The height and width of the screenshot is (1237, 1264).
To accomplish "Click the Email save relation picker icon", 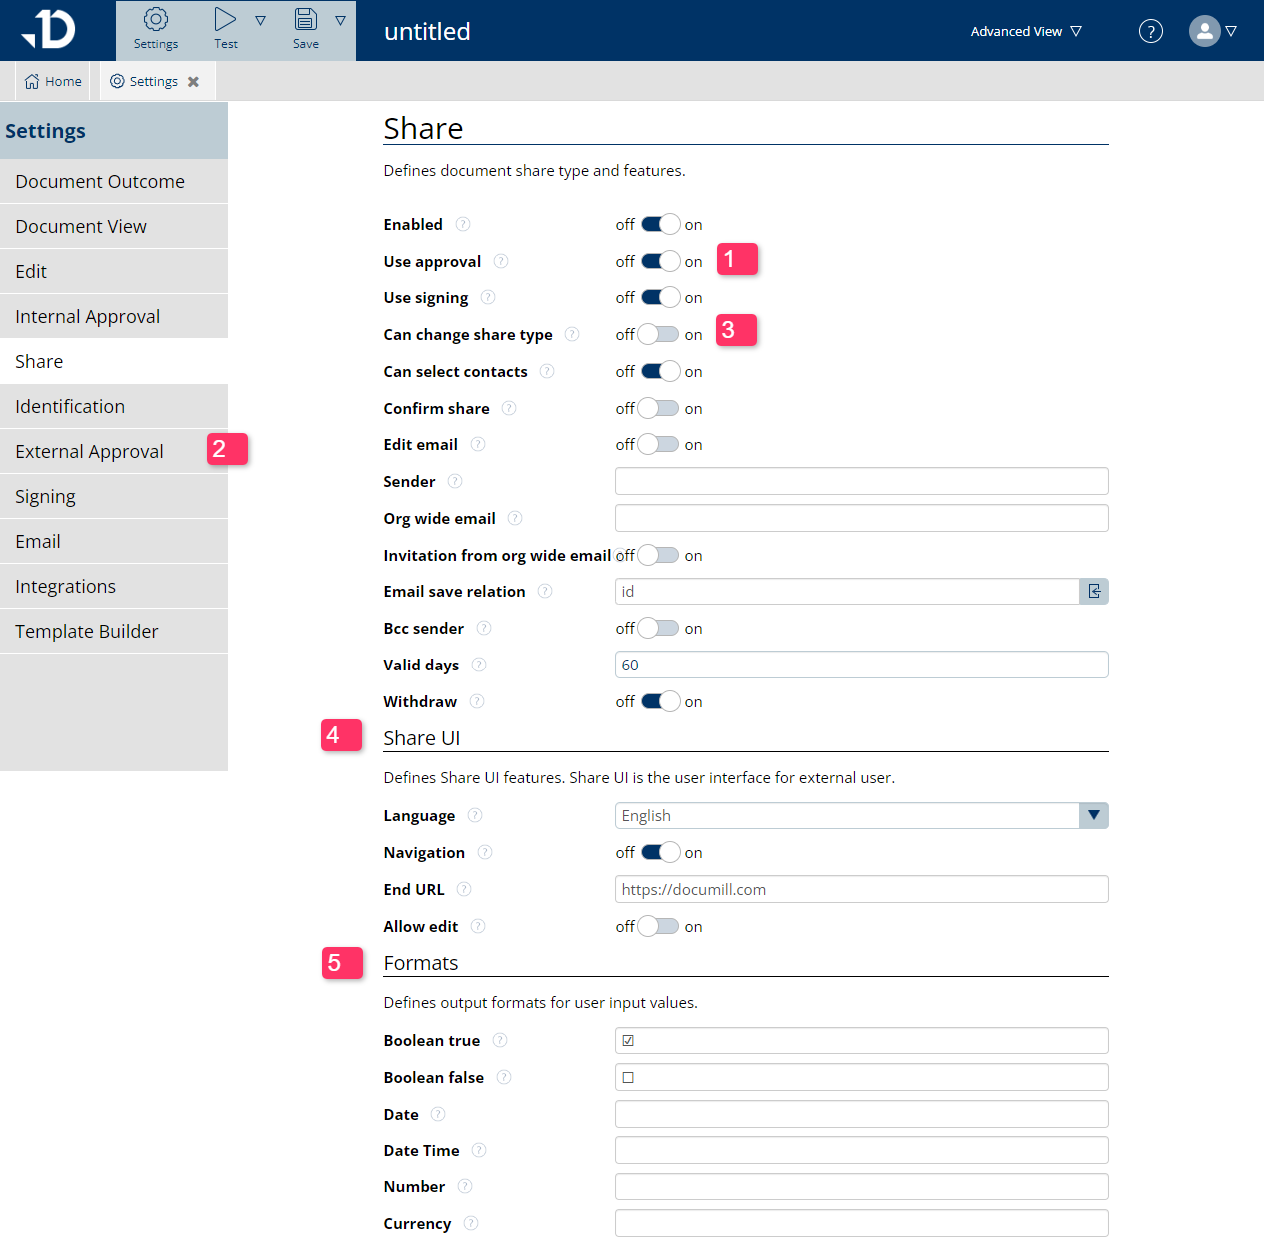I will (1094, 592).
